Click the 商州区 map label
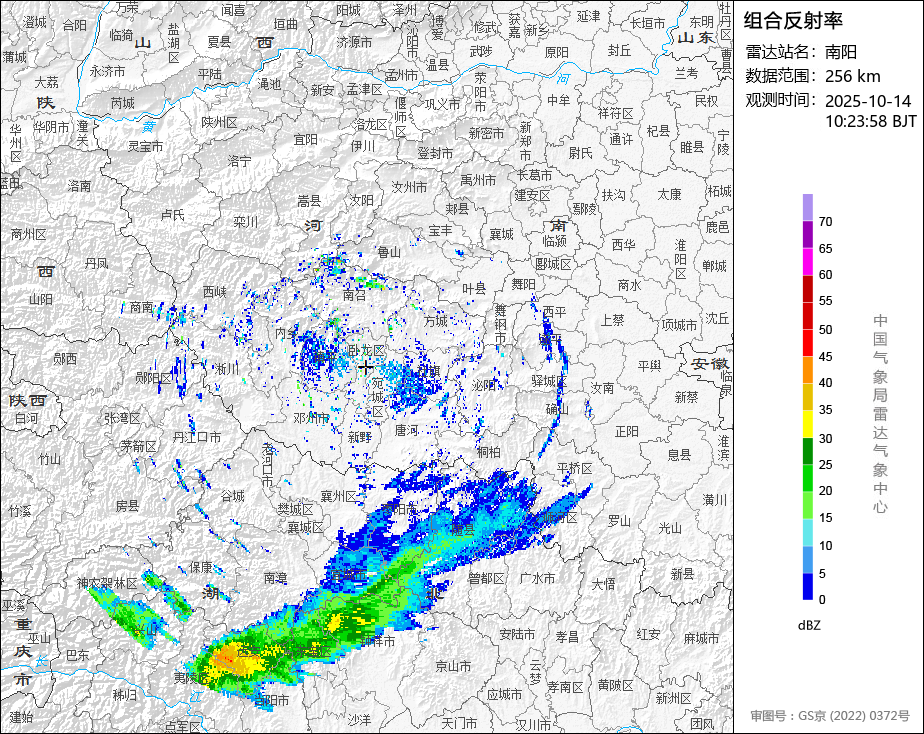This screenshot has width=924, height=734. point(28,234)
